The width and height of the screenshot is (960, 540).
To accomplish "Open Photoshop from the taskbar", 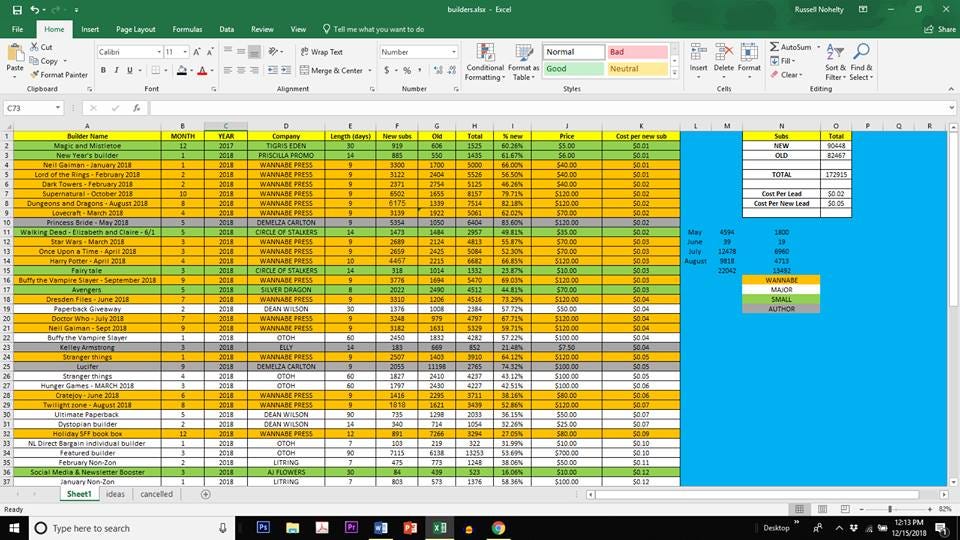I will click(263, 528).
